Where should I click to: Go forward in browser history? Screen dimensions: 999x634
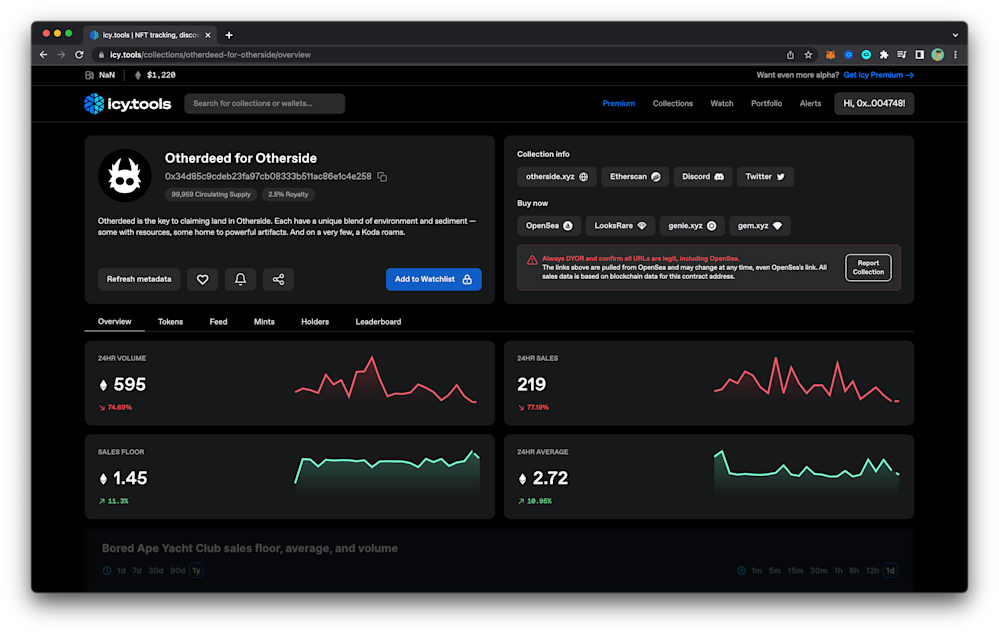[61, 55]
